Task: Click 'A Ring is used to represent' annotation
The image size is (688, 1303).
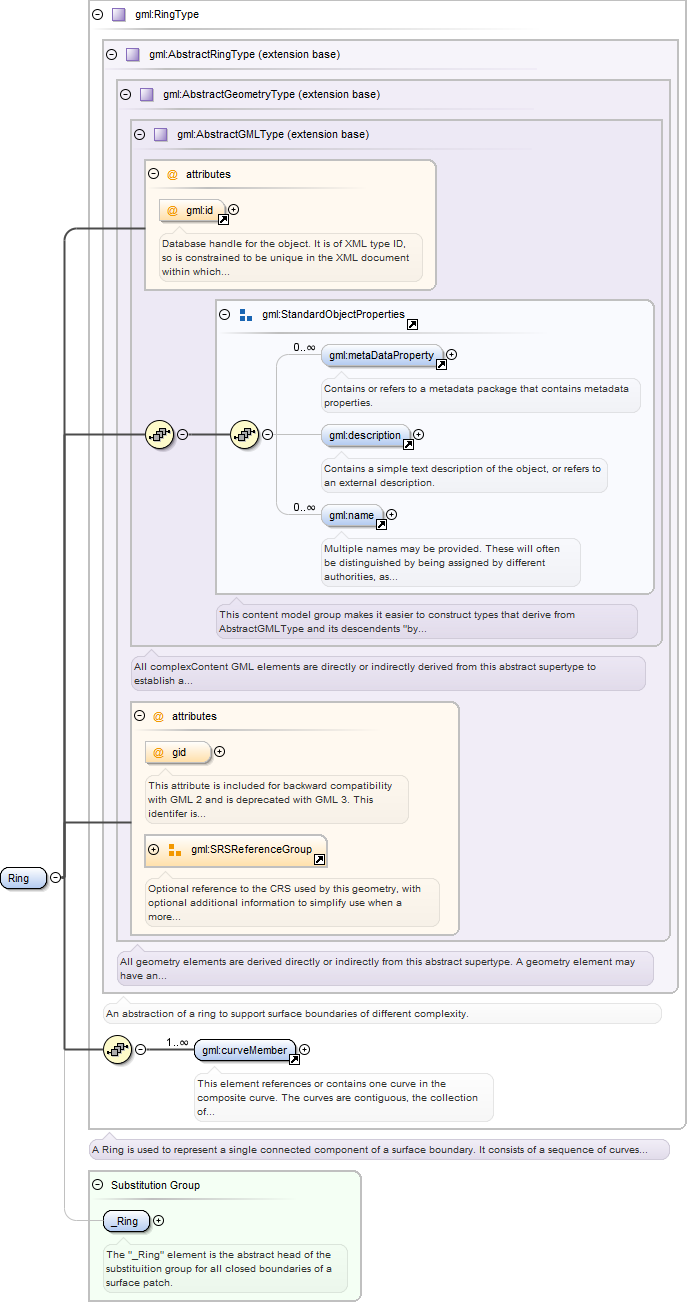Action: pyautogui.click(x=368, y=1150)
